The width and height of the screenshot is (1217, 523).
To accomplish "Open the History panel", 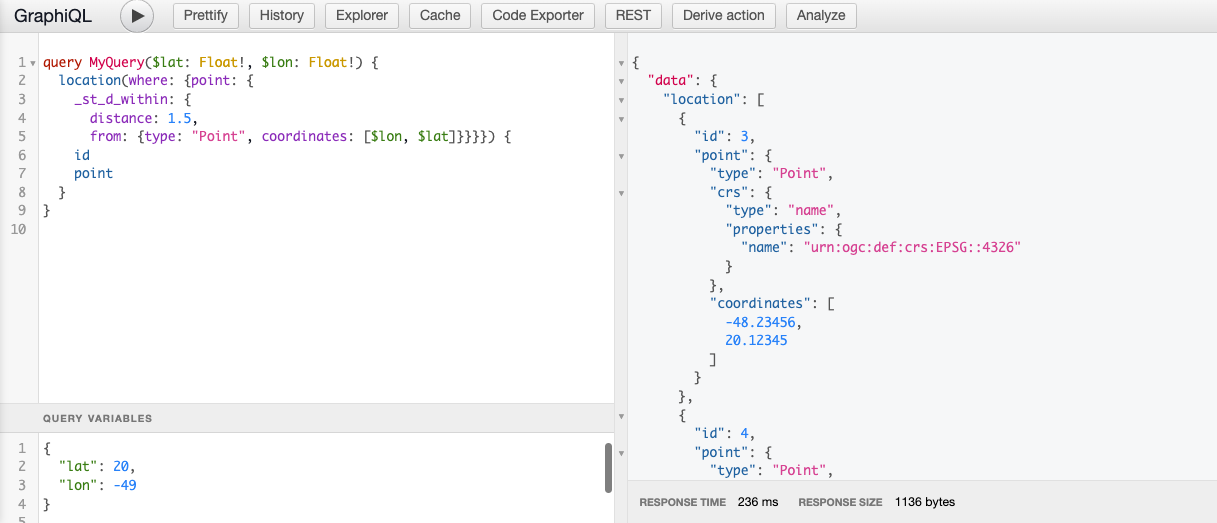I will click(281, 16).
